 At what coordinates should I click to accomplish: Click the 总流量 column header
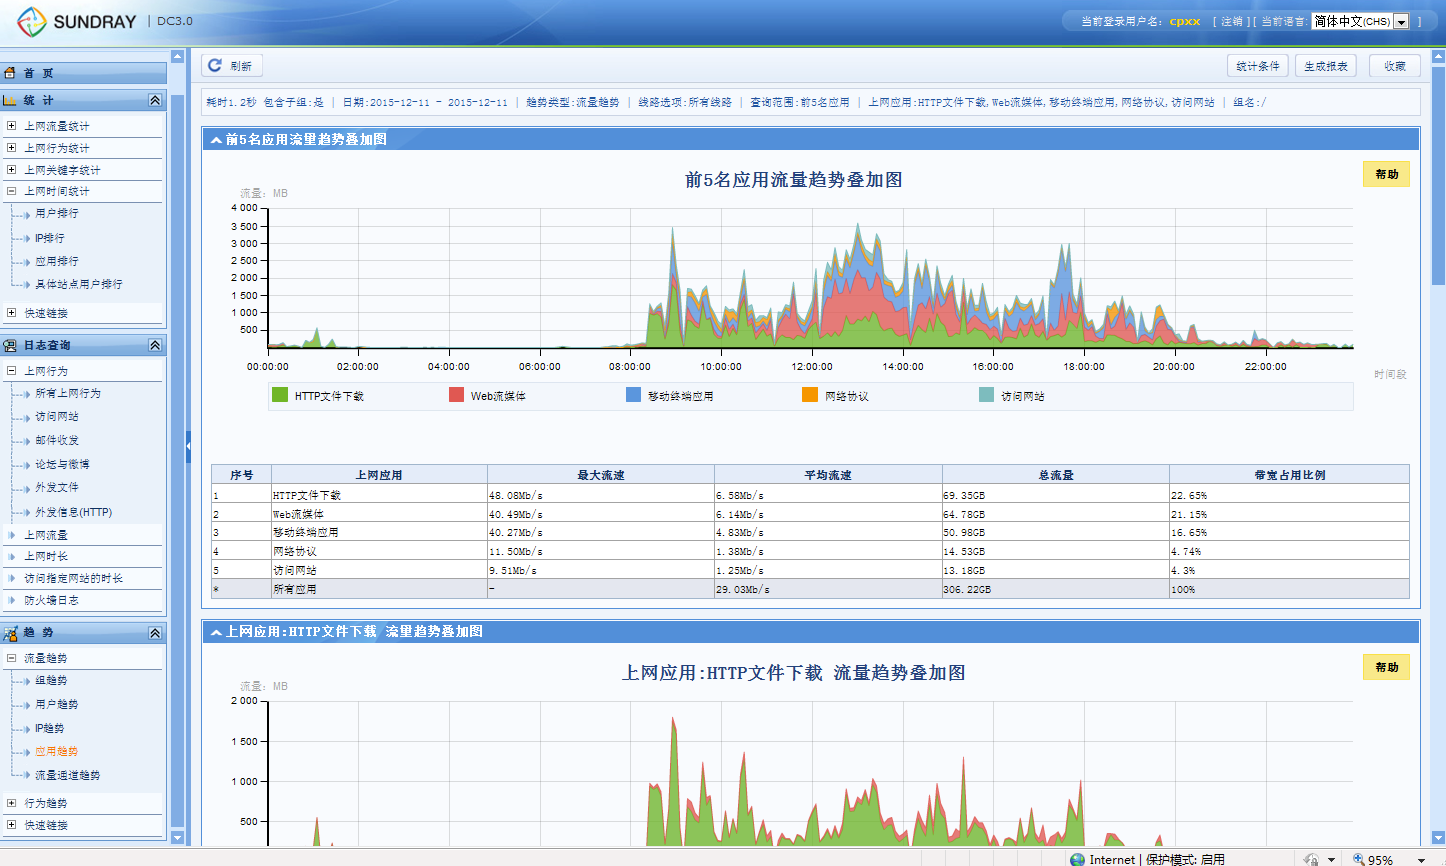pyautogui.click(x=1055, y=475)
